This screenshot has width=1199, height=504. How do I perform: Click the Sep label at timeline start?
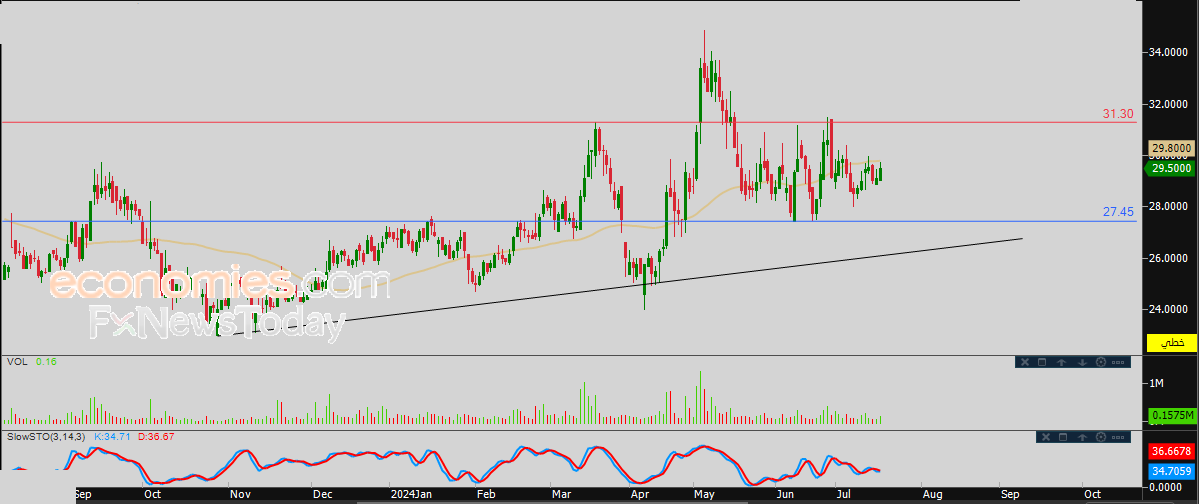84,495
